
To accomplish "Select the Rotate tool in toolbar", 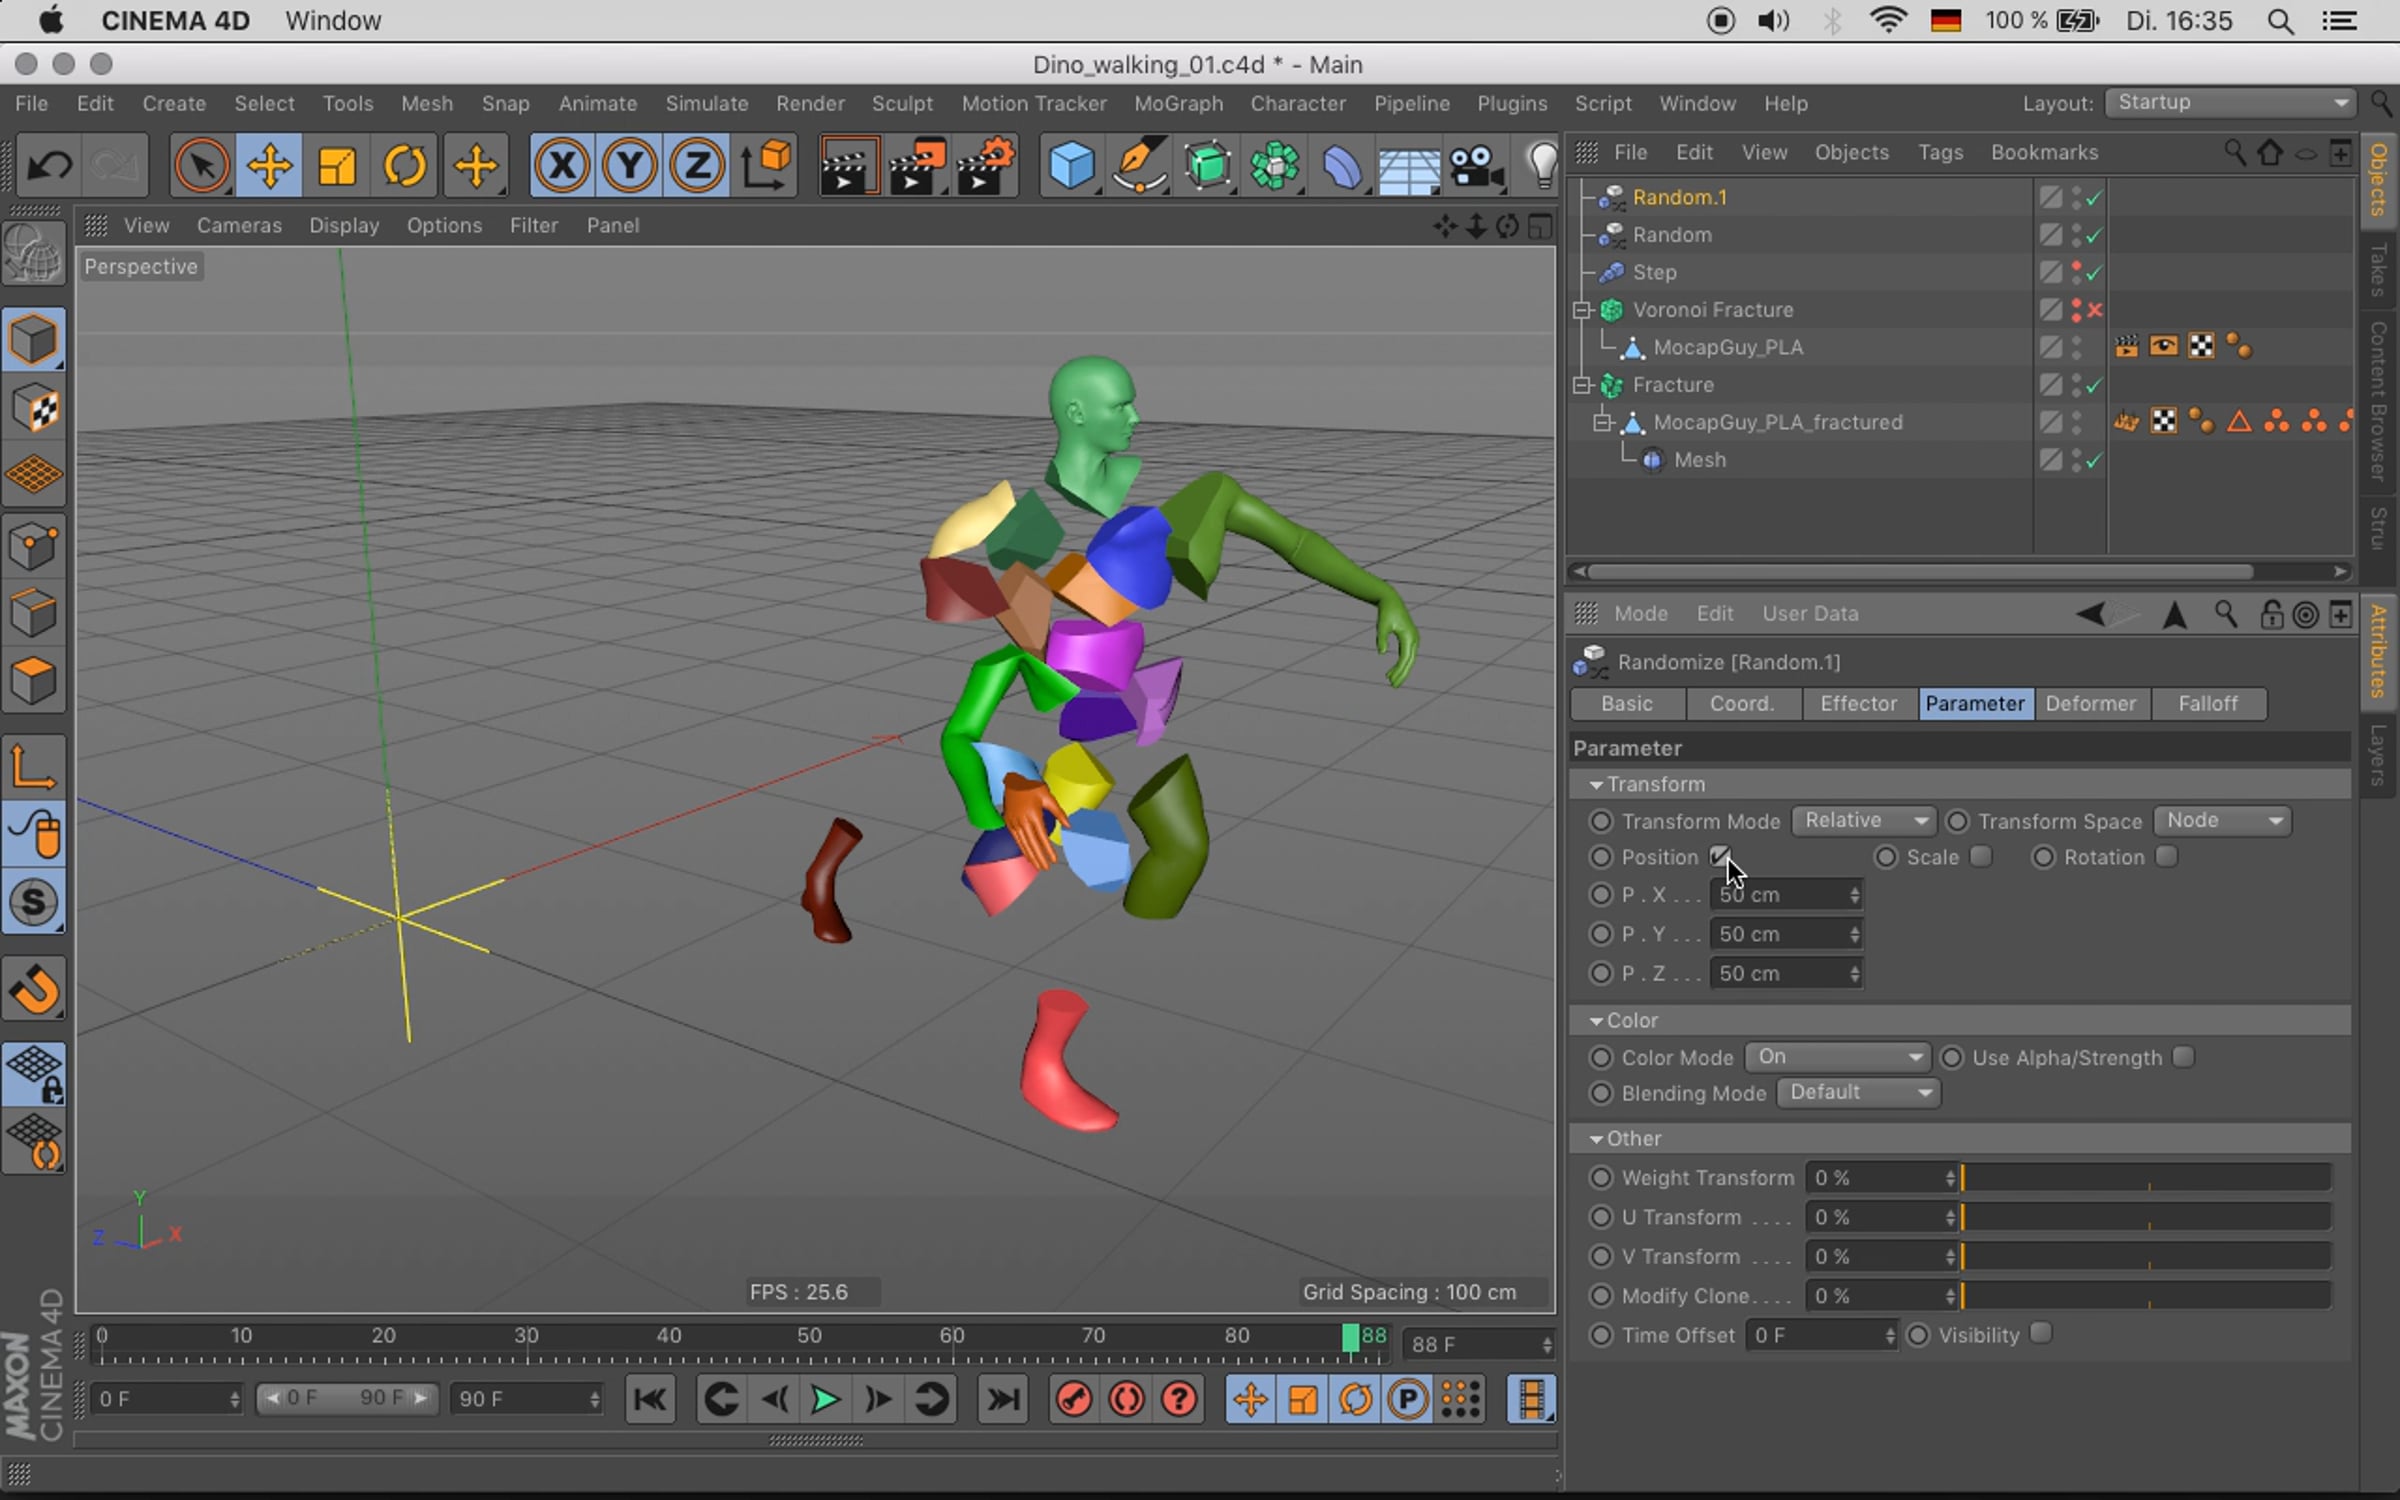I will tap(405, 166).
